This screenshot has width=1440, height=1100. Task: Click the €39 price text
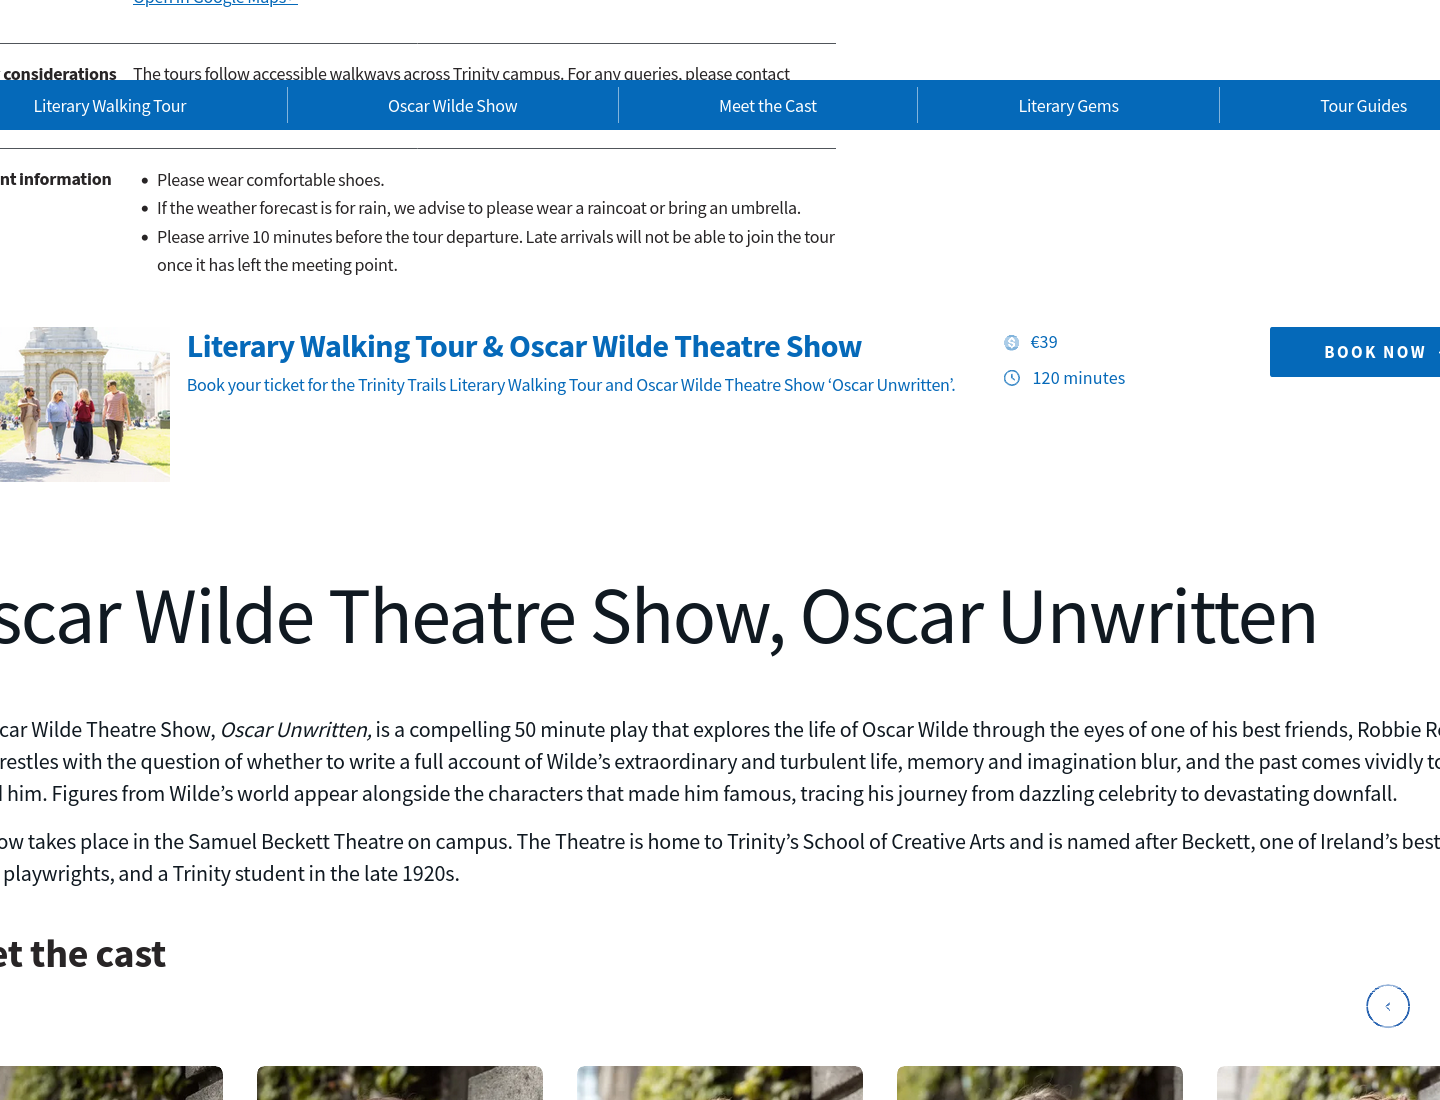(1044, 342)
